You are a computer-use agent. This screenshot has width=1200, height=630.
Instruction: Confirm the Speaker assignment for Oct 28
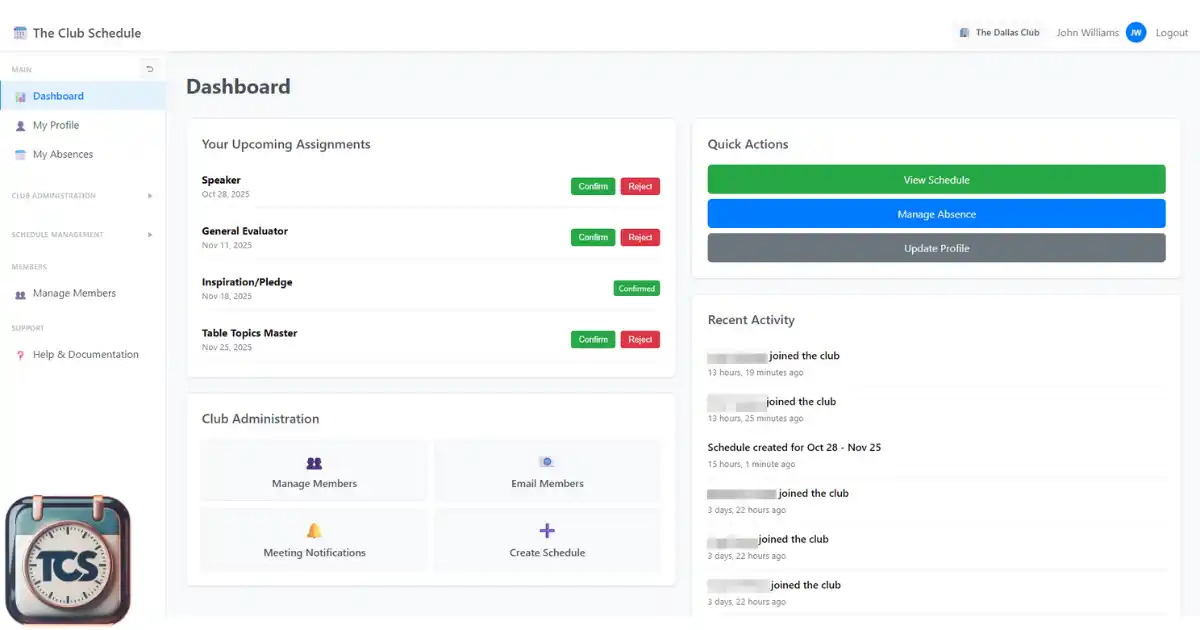593,186
